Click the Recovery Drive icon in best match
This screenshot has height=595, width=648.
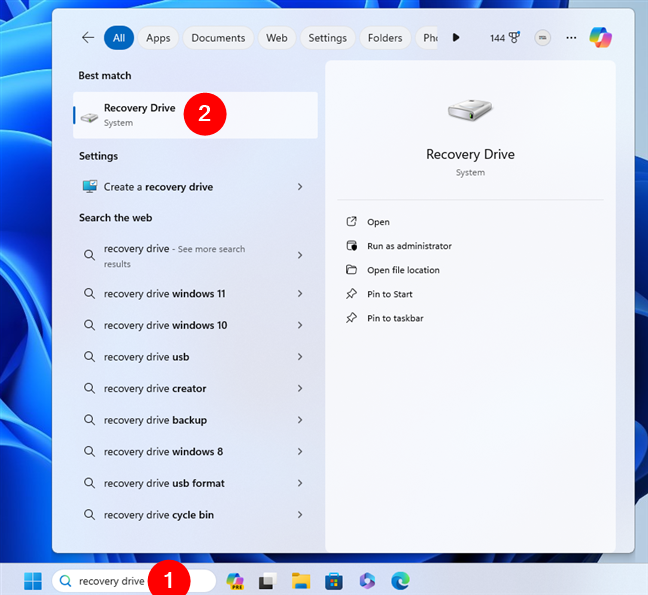click(x=89, y=118)
